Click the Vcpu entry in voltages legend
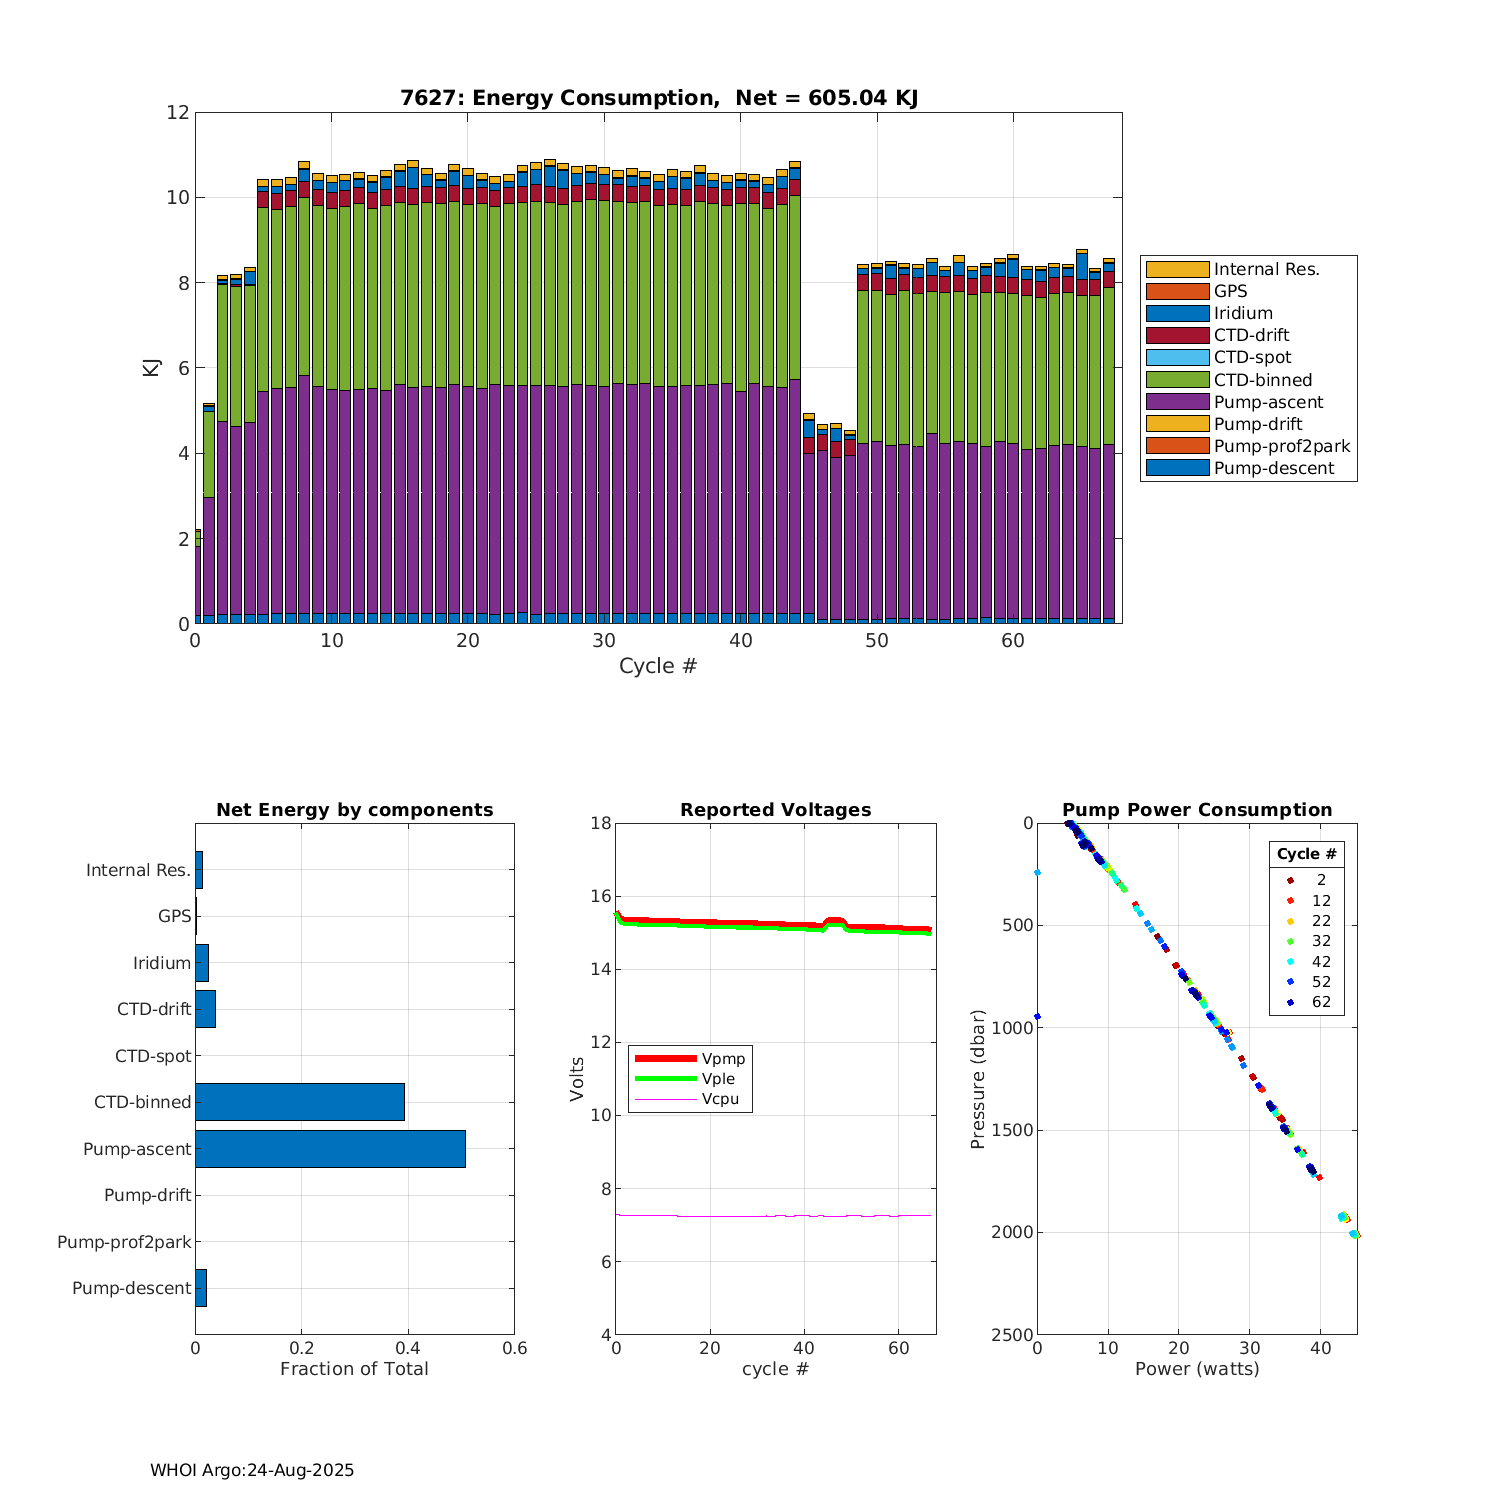1500x1500 pixels. pos(719,1099)
